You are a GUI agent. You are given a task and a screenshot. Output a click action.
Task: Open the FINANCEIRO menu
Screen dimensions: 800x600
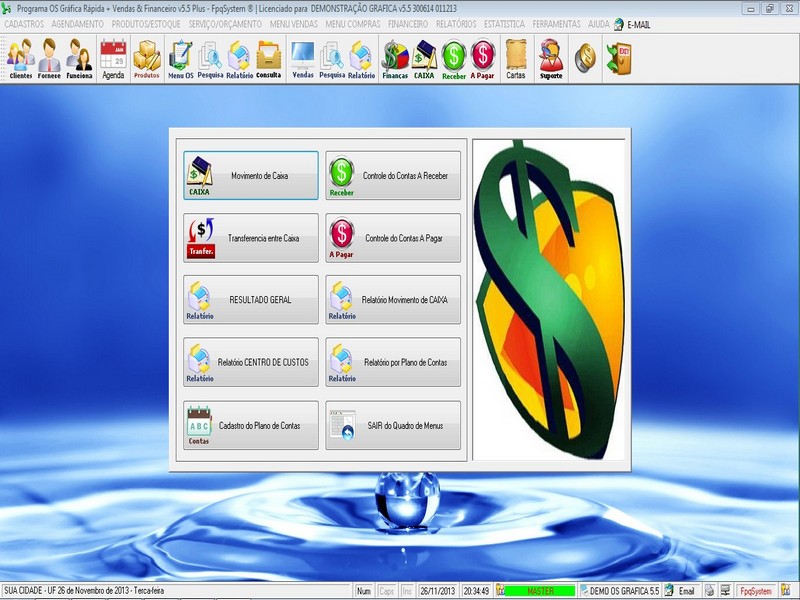click(408, 24)
